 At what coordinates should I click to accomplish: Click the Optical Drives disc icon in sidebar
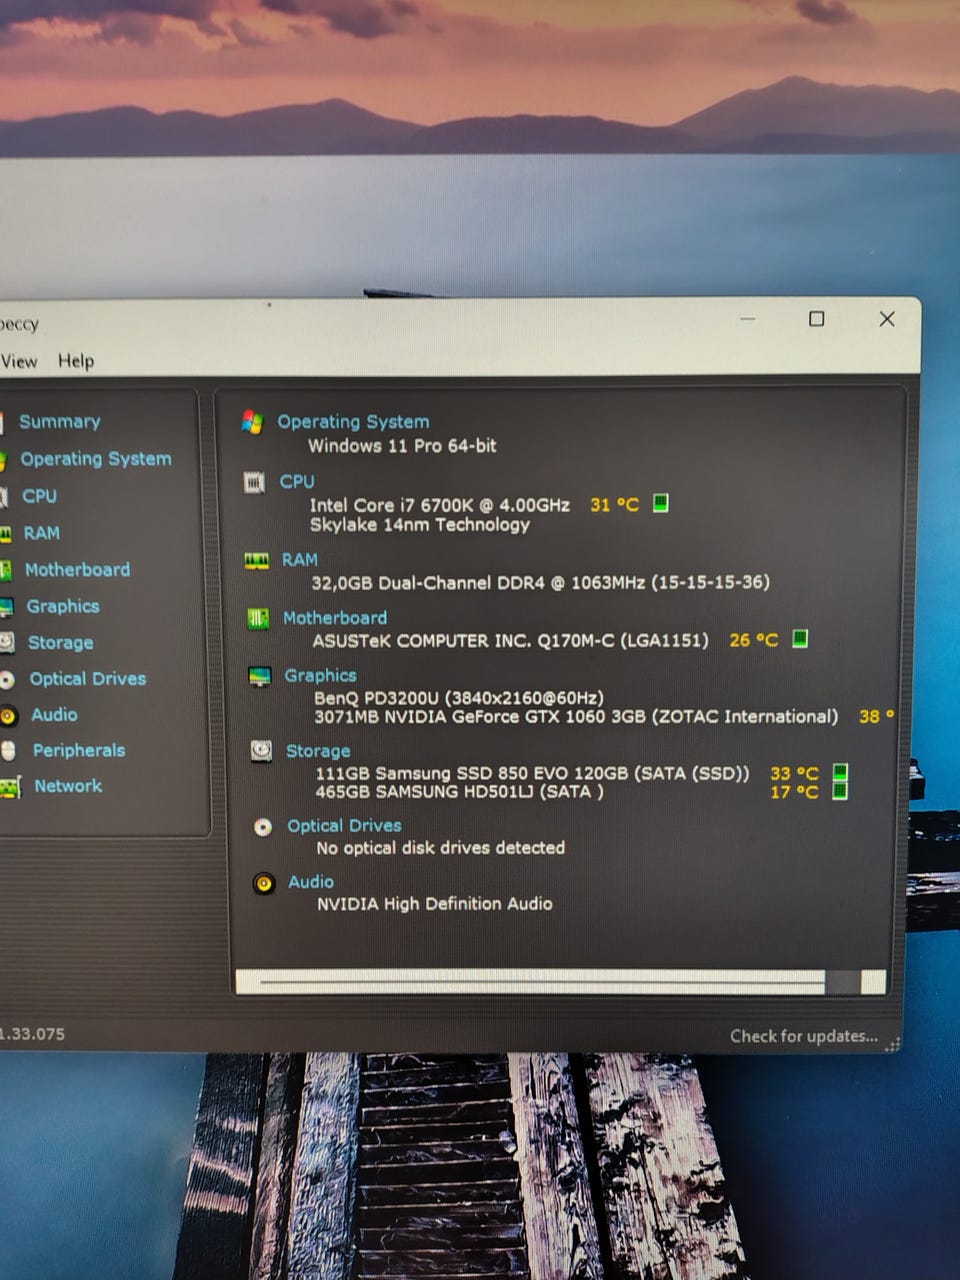[7, 680]
